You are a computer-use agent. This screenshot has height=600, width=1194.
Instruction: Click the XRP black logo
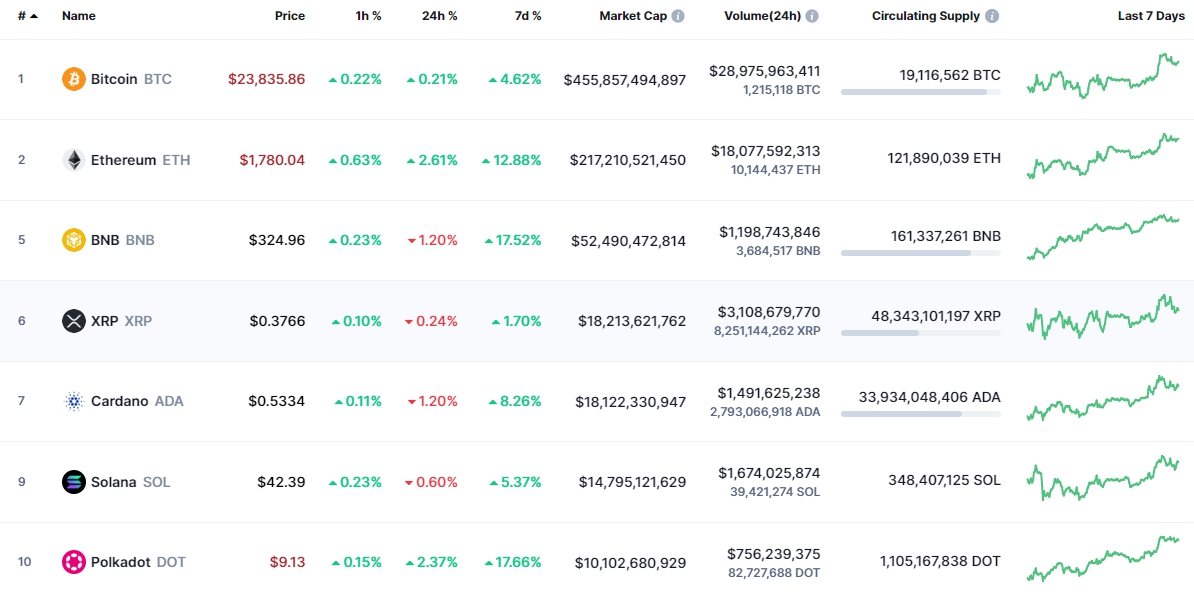point(74,321)
